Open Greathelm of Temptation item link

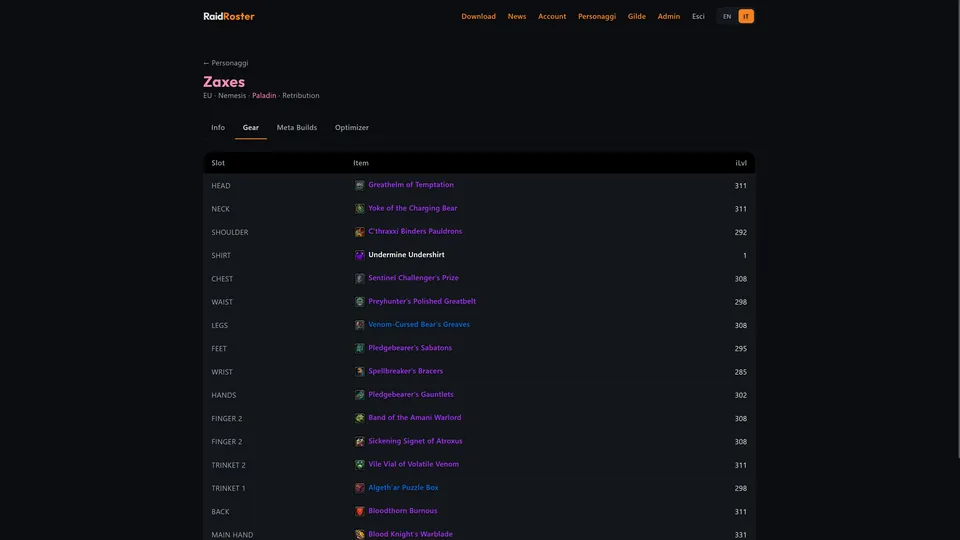[411, 185]
